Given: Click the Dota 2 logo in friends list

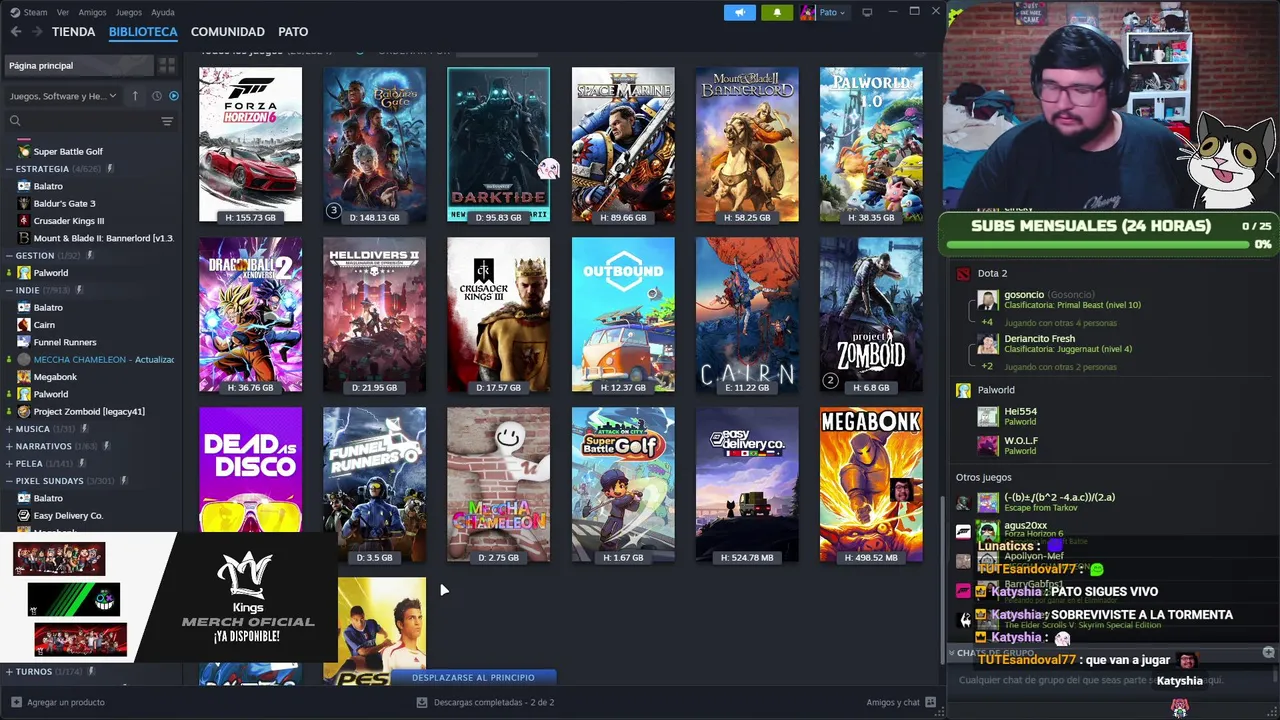Looking at the screenshot, I should tap(963, 273).
